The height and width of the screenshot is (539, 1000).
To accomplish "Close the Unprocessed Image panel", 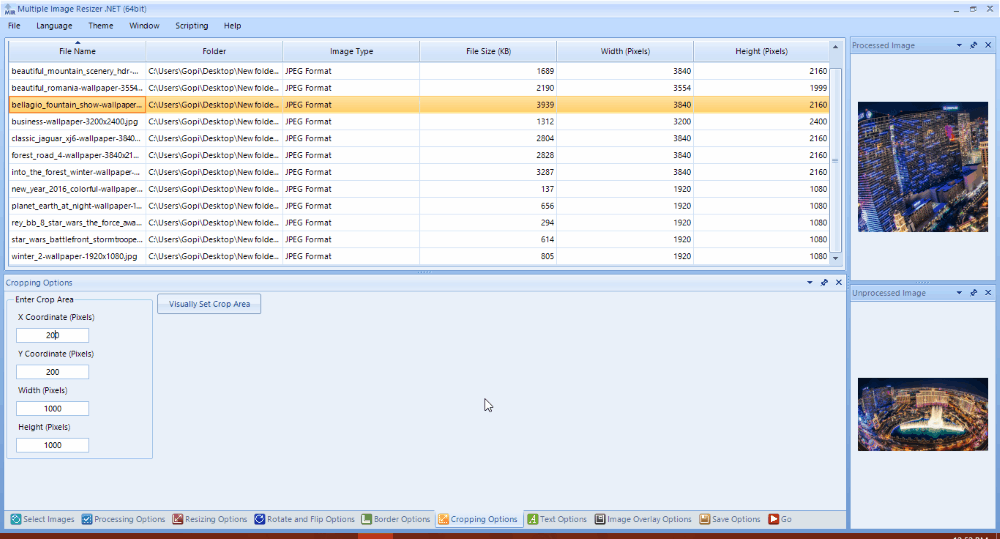I will click(x=988, y=293).
